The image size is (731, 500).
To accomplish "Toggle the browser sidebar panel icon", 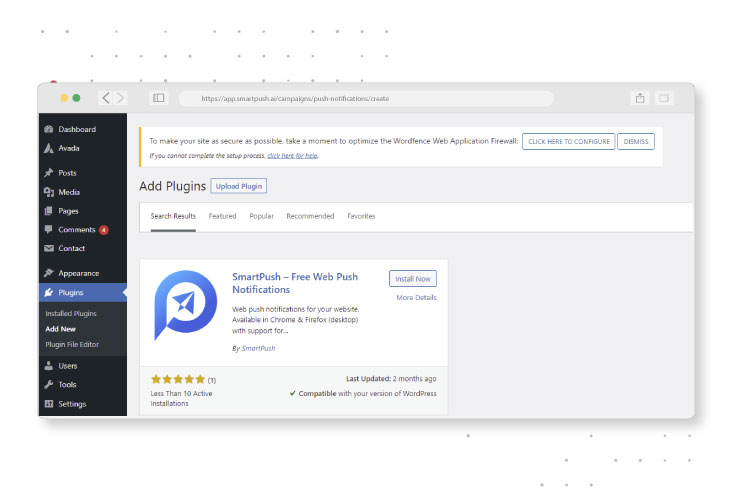I will [159, 98].
